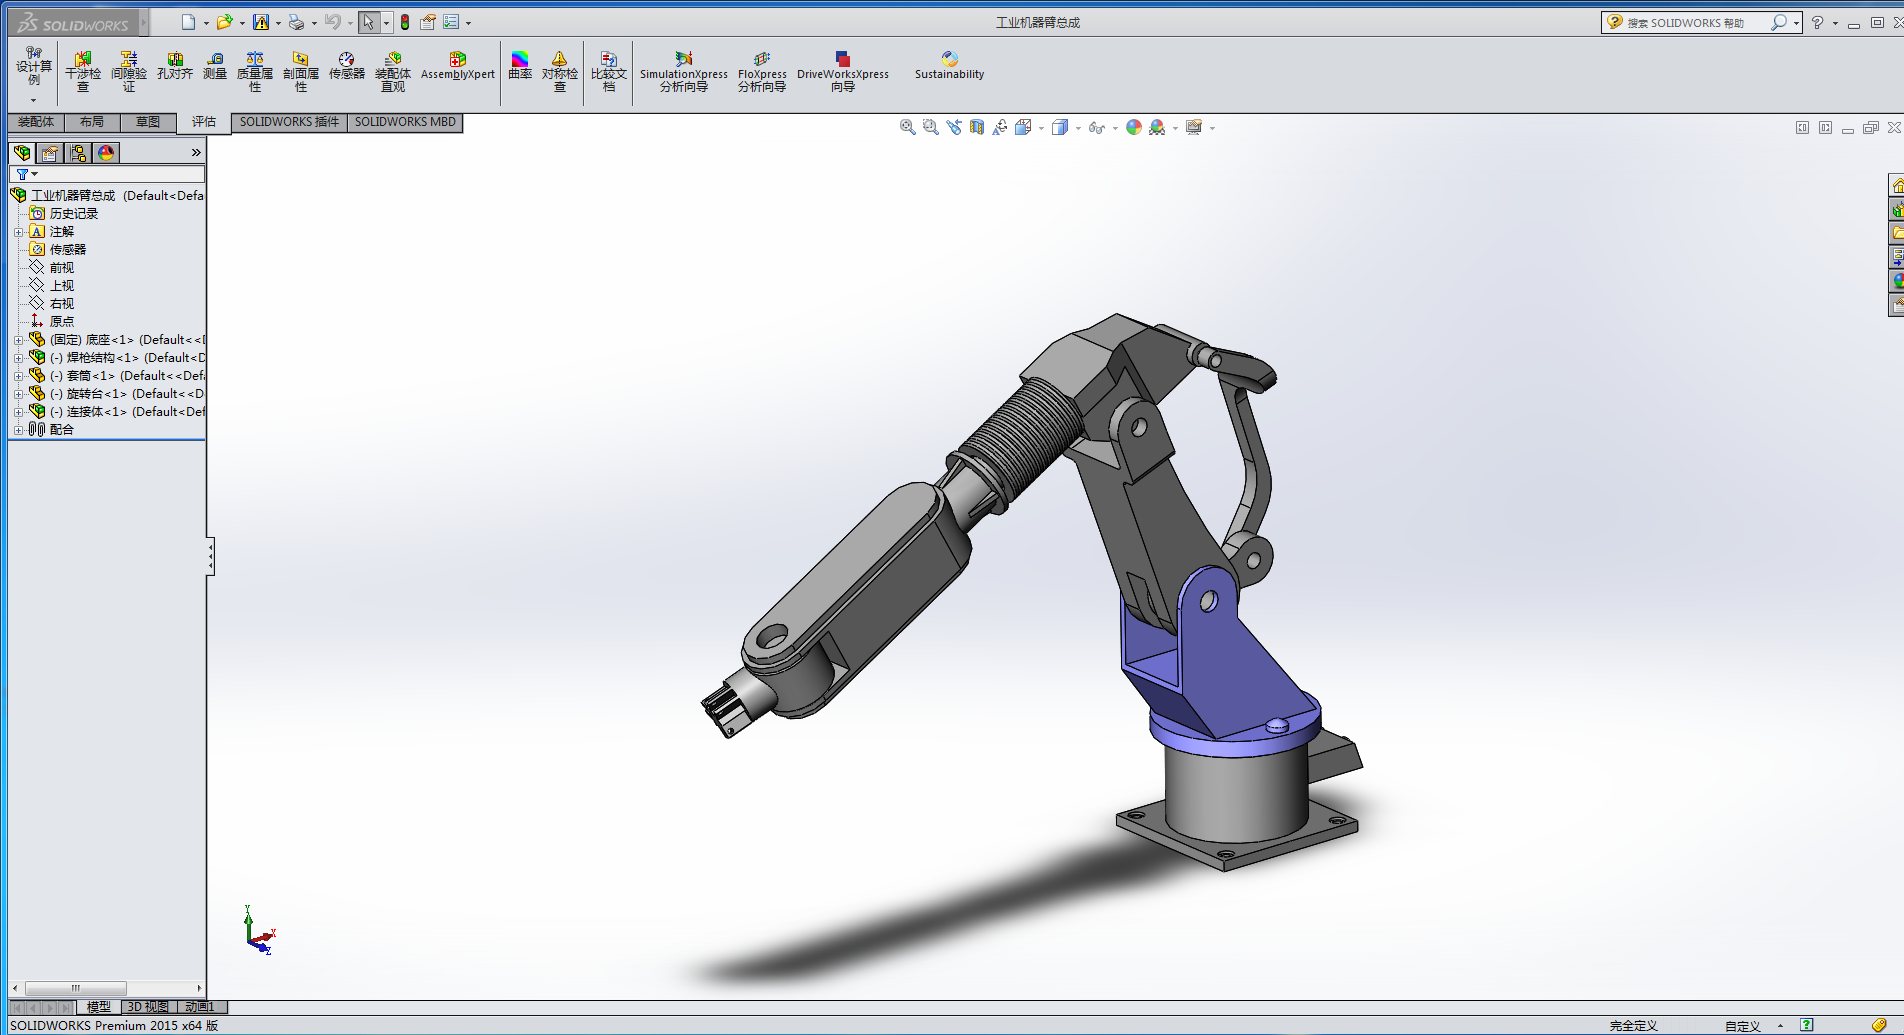
Task: Start FloXpress analysis wizard
Action: point(762,72)
